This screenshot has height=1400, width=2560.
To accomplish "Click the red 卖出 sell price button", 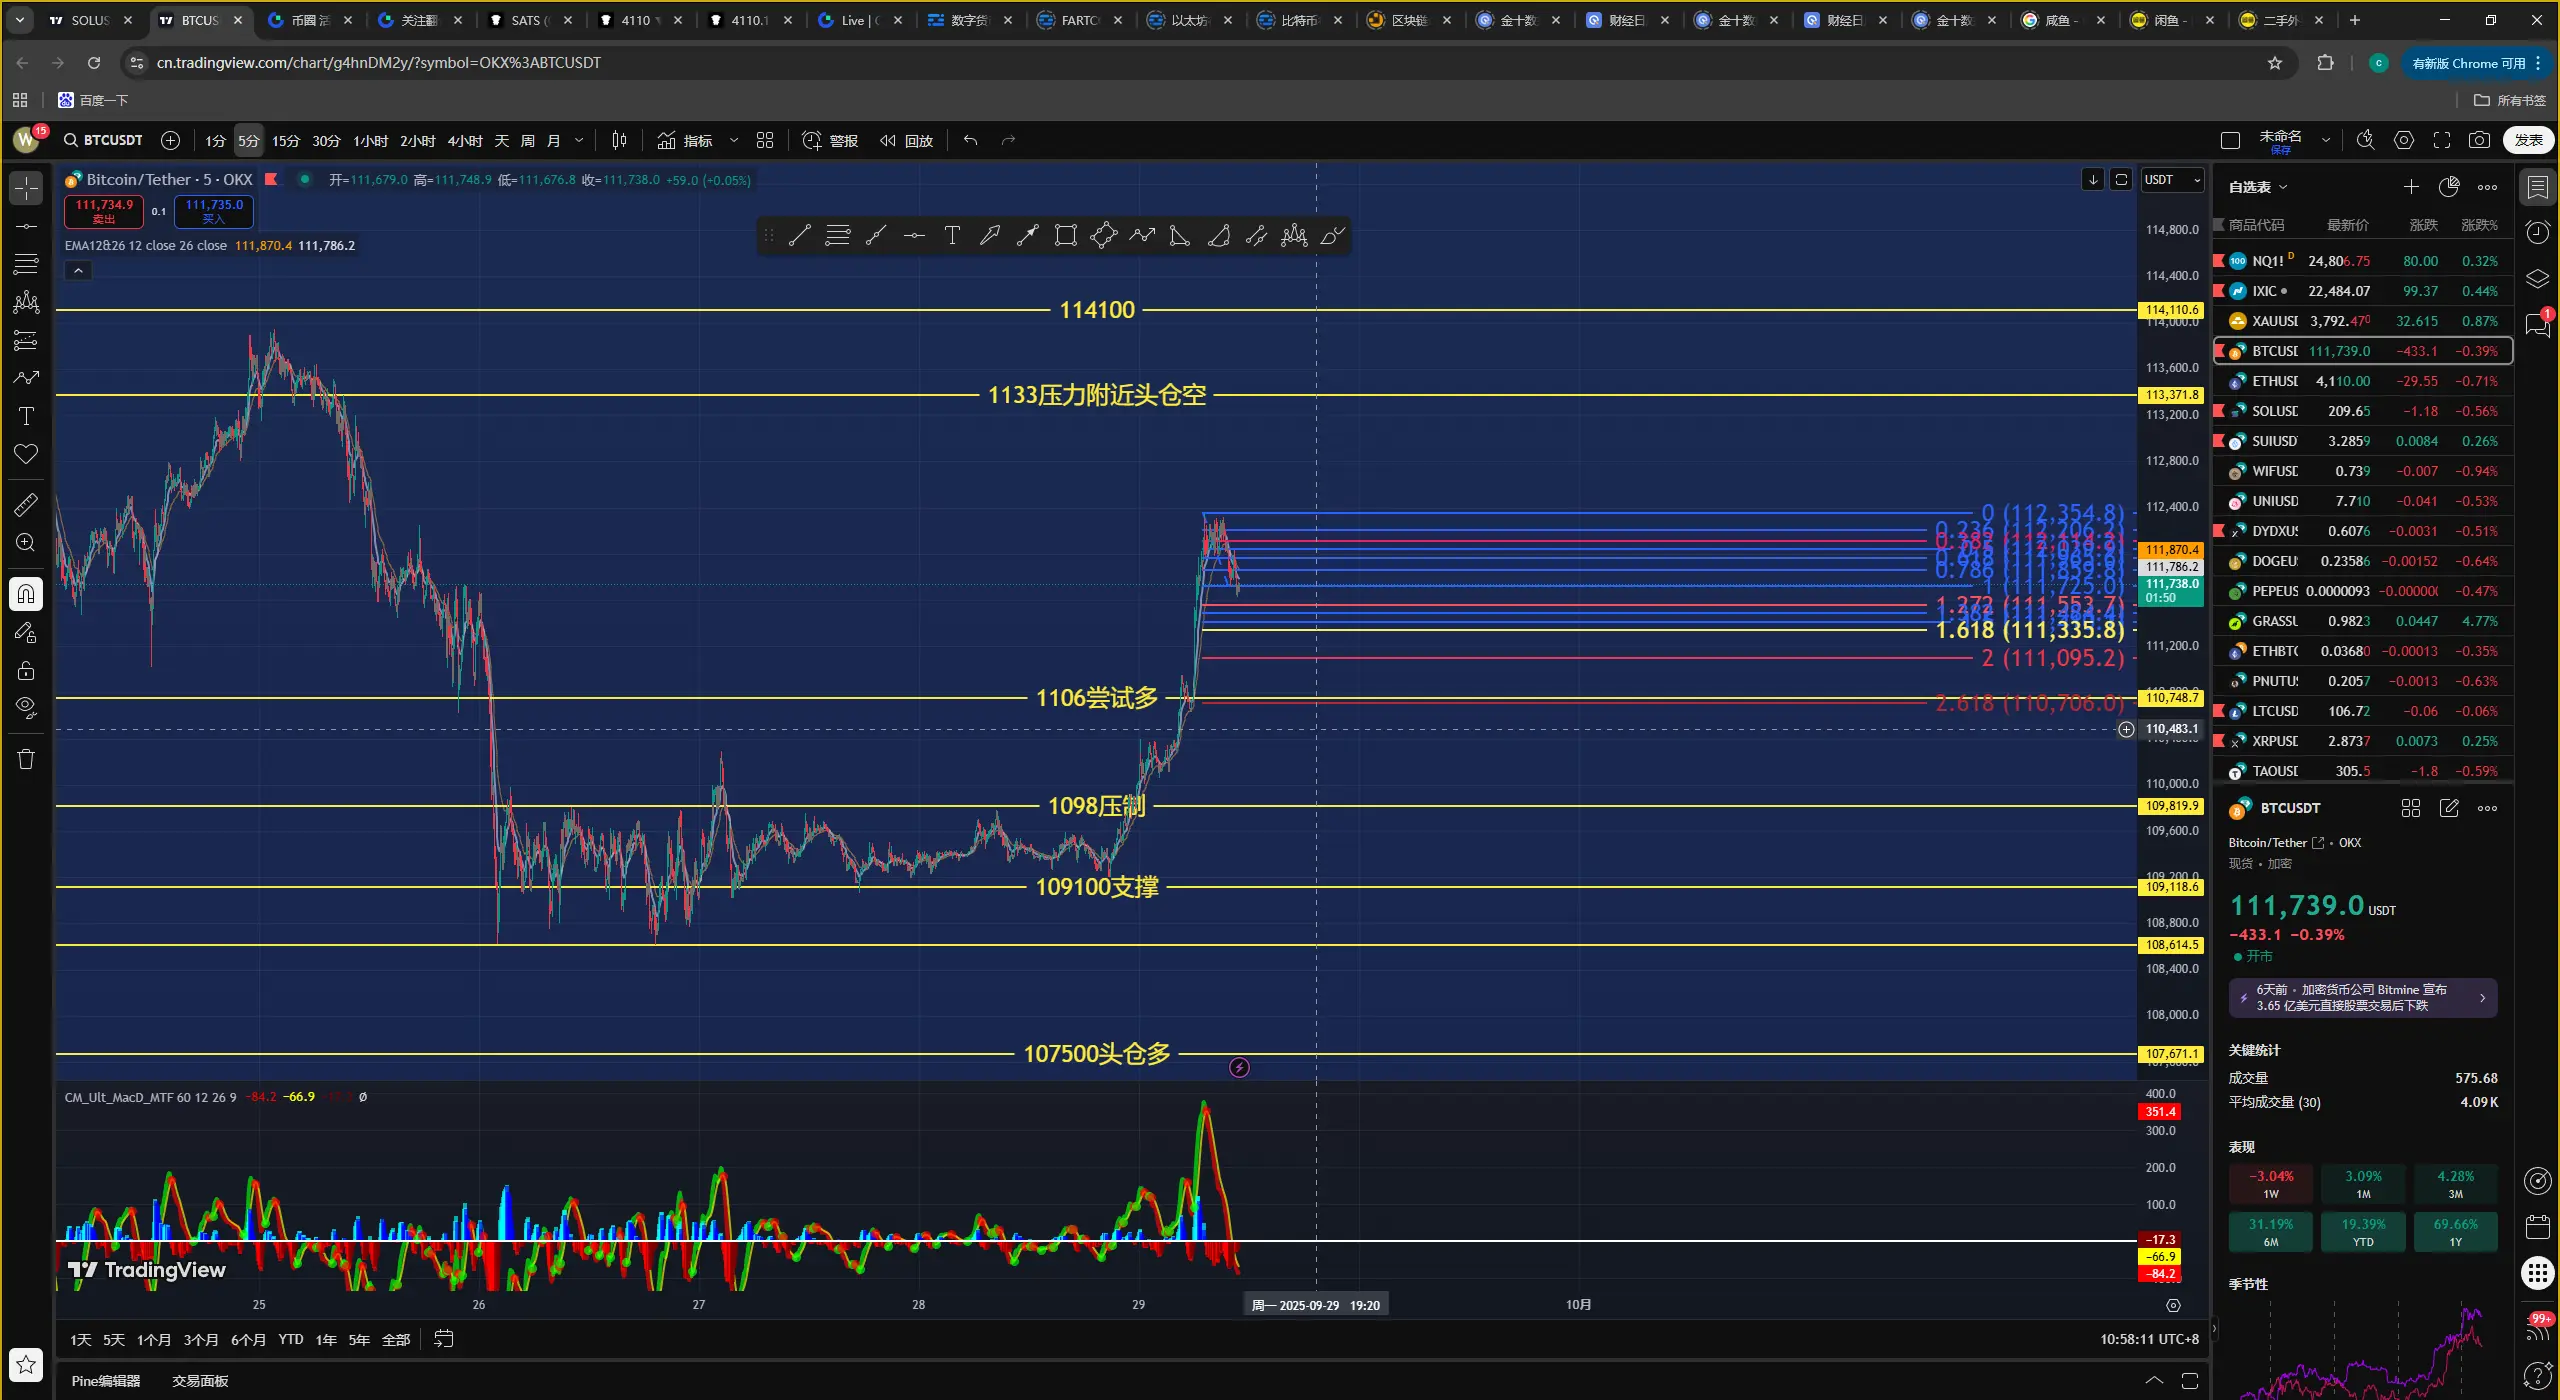I will point(104,211).
